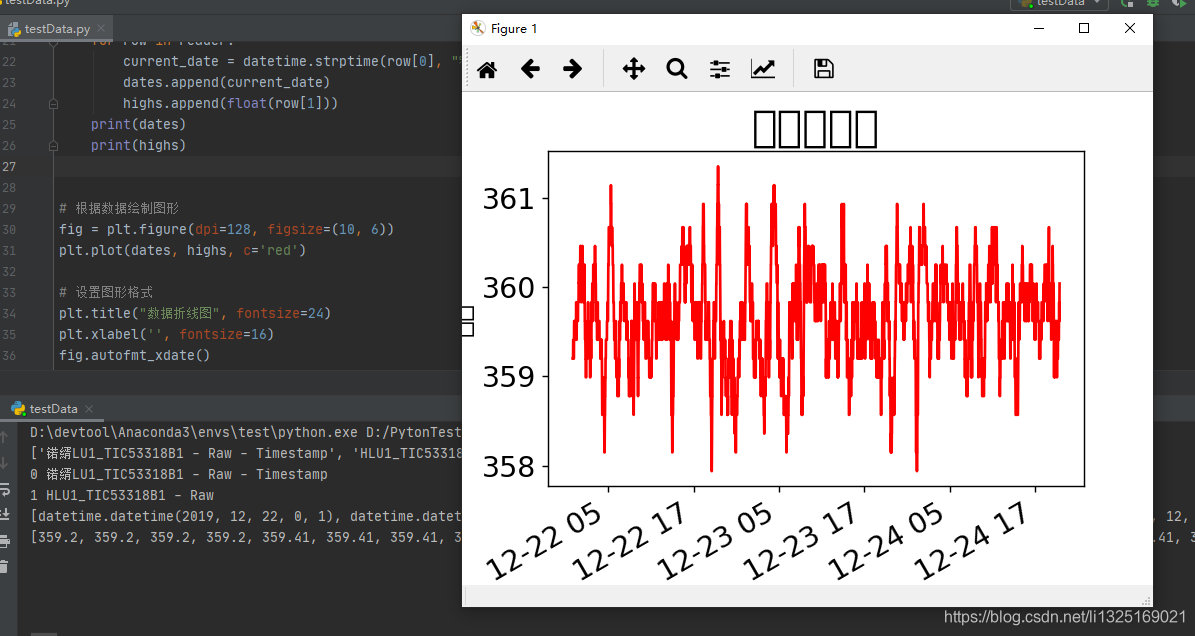Collapse the fold marker at line 26
This screenshot has height=636, width=1195.
coord(53,145)
